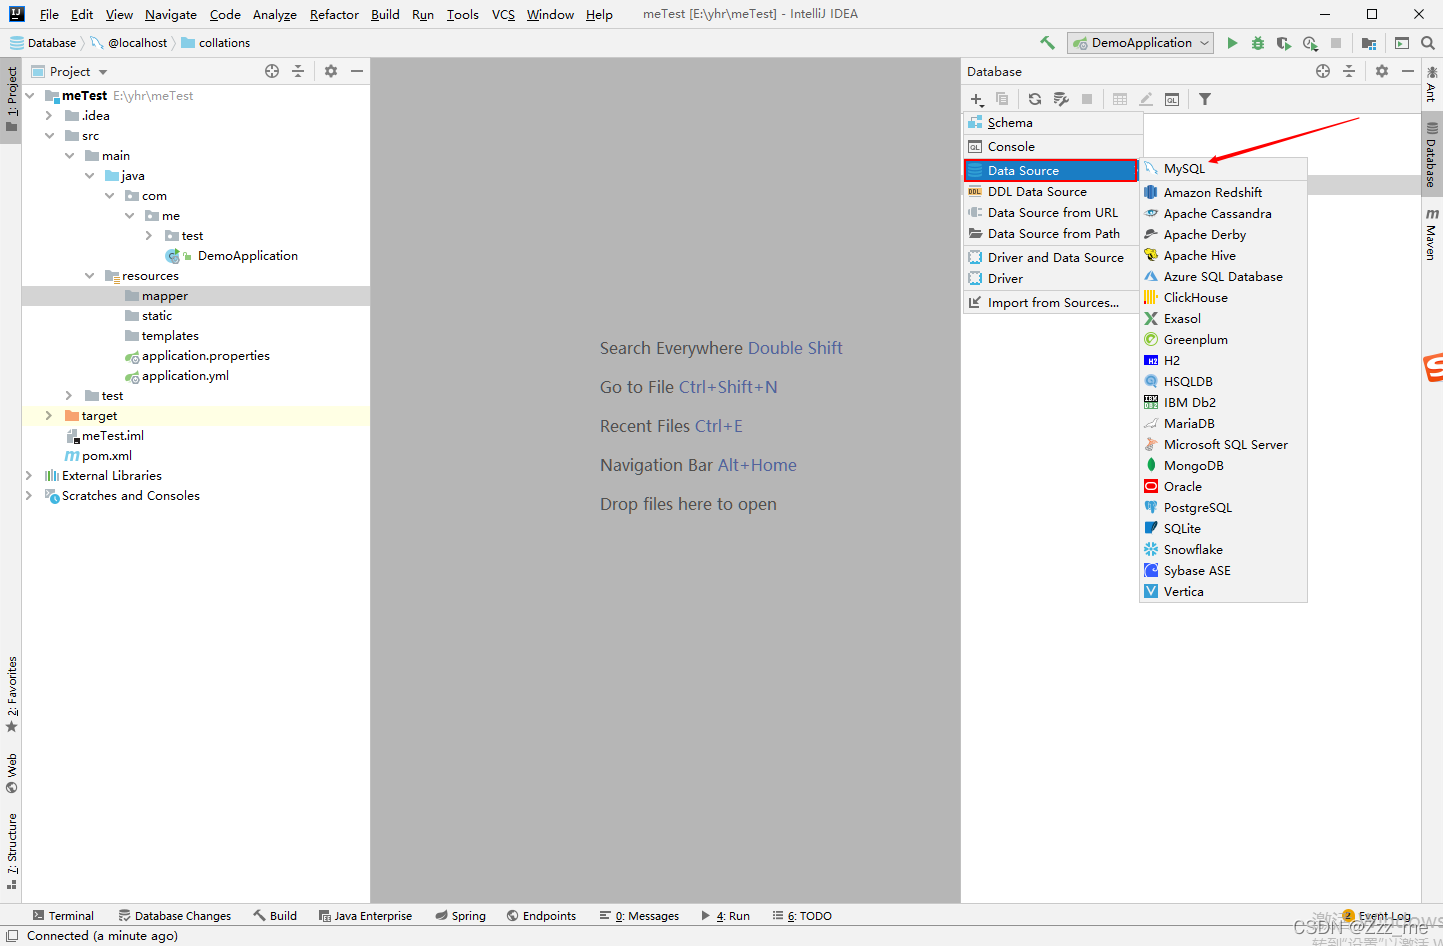Viewport: 1443px width, 946px height.
Task: Click the run anything terminal-window icon
Action: pos(1402,43)
